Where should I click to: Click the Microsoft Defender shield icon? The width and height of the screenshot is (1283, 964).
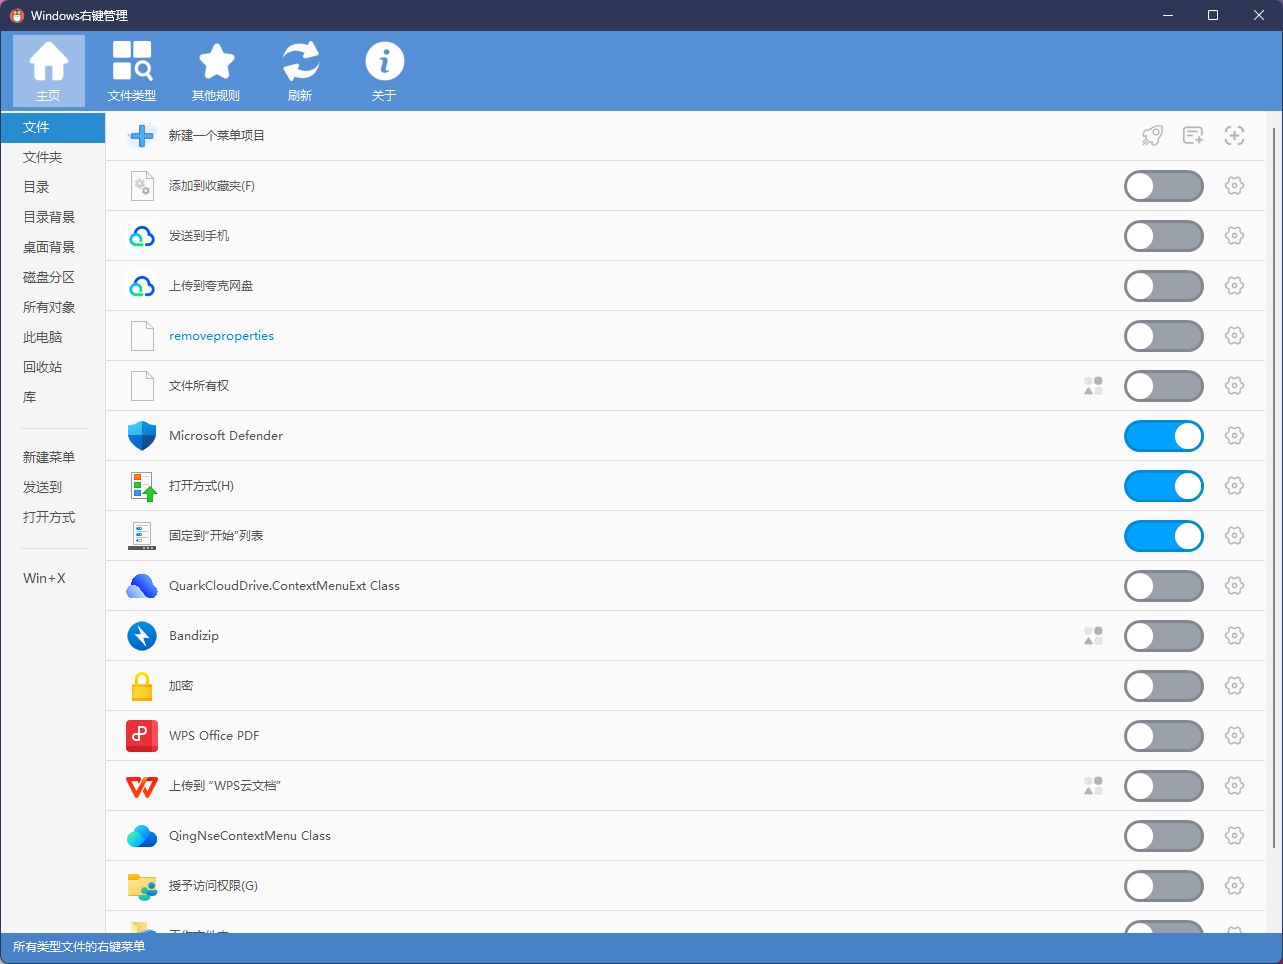[x=142, y=436]
